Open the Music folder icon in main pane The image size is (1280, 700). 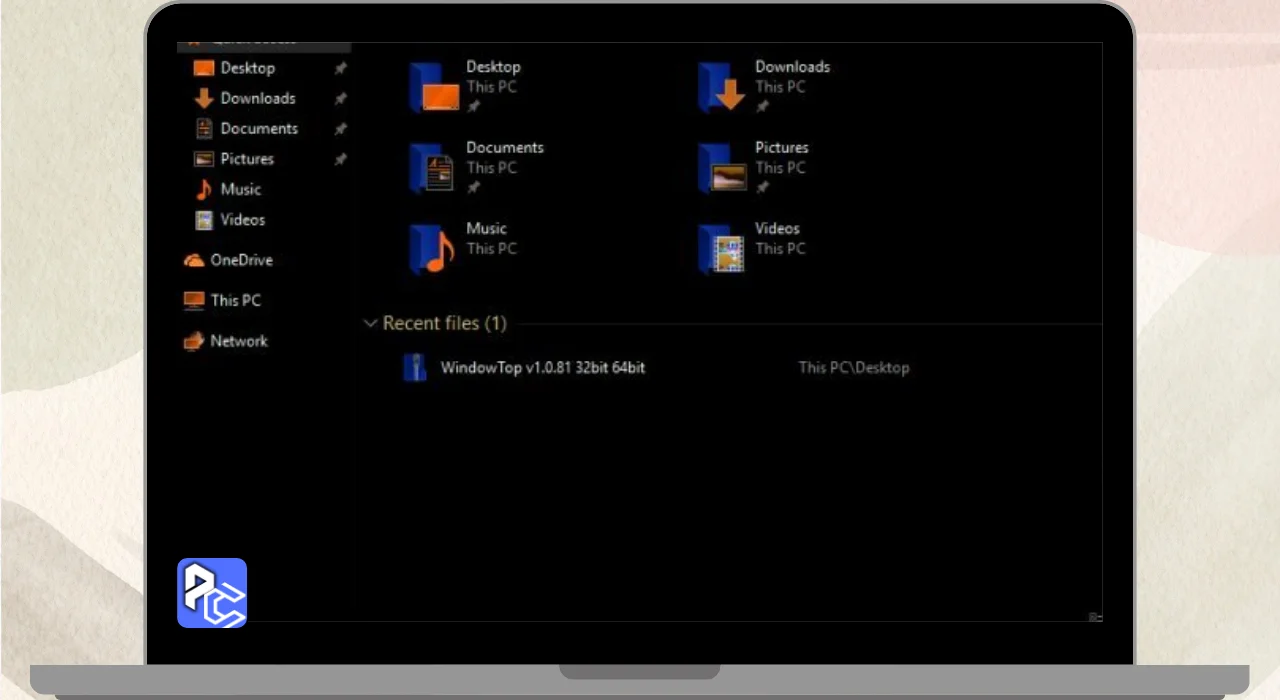(x=433, y=249)
